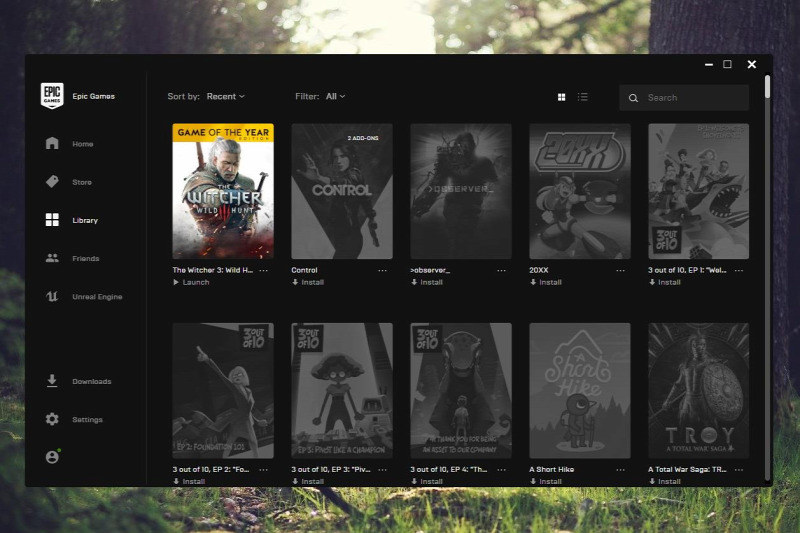The image size is (800, 533).
Task: Switch to list view icon
Action: (x=583, y=97)
